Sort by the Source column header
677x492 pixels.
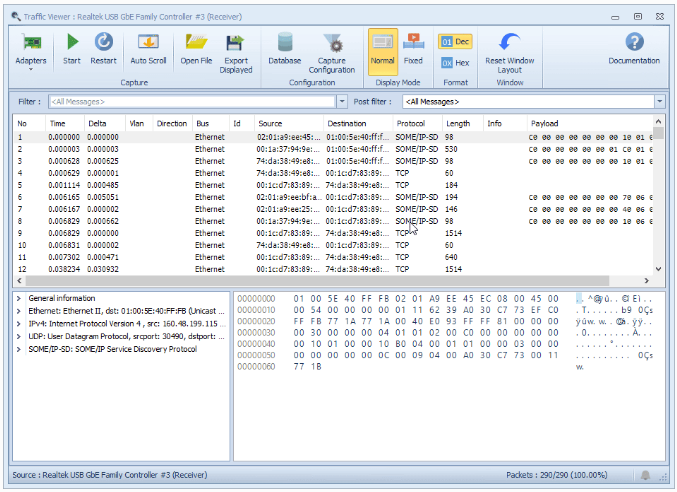click(288, 123)
